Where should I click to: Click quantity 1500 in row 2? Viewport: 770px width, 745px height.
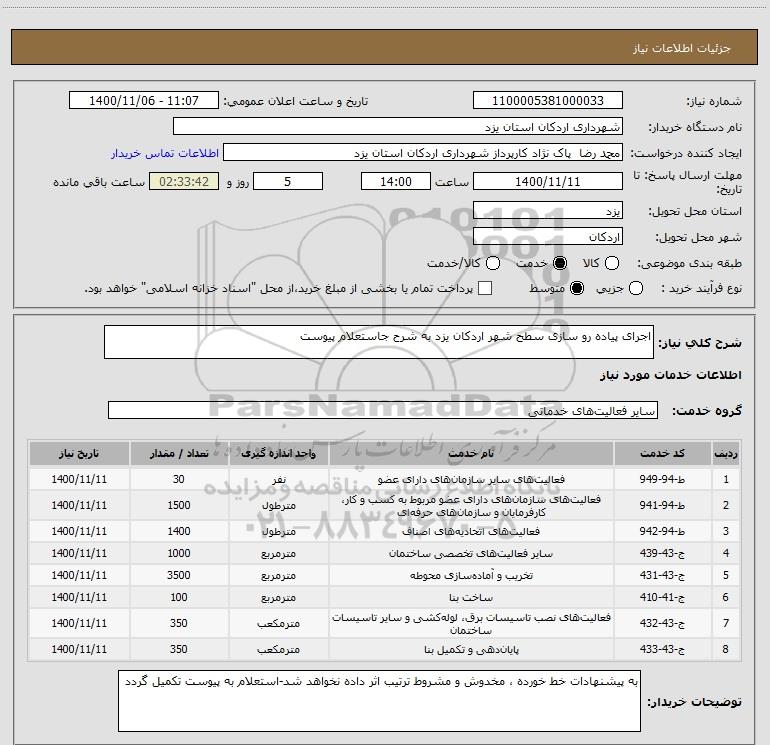tap(179, 505)
